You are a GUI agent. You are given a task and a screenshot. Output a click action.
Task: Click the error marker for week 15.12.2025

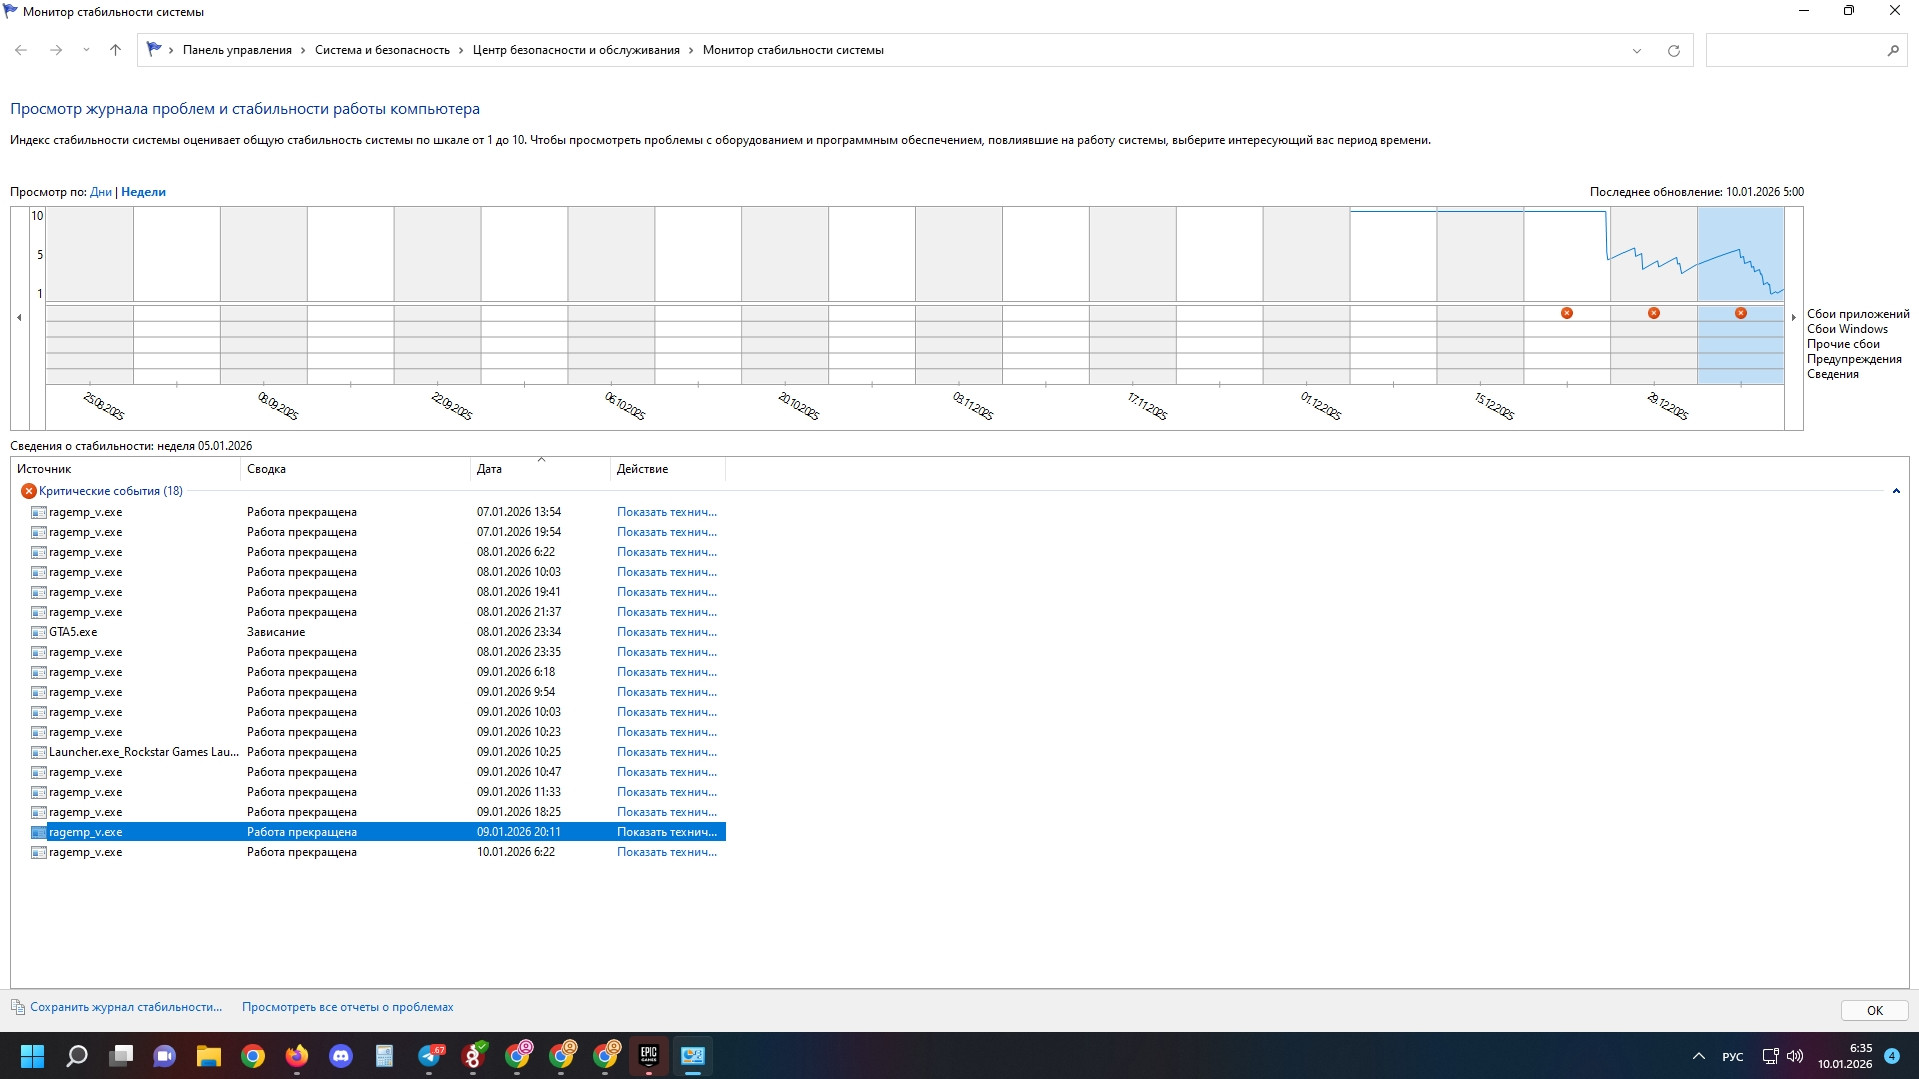(1567, 313)
